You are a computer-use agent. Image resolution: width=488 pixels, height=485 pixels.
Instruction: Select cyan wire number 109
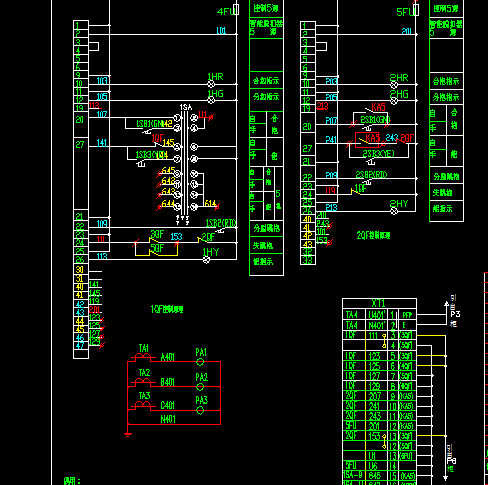[x=102, y=224]
